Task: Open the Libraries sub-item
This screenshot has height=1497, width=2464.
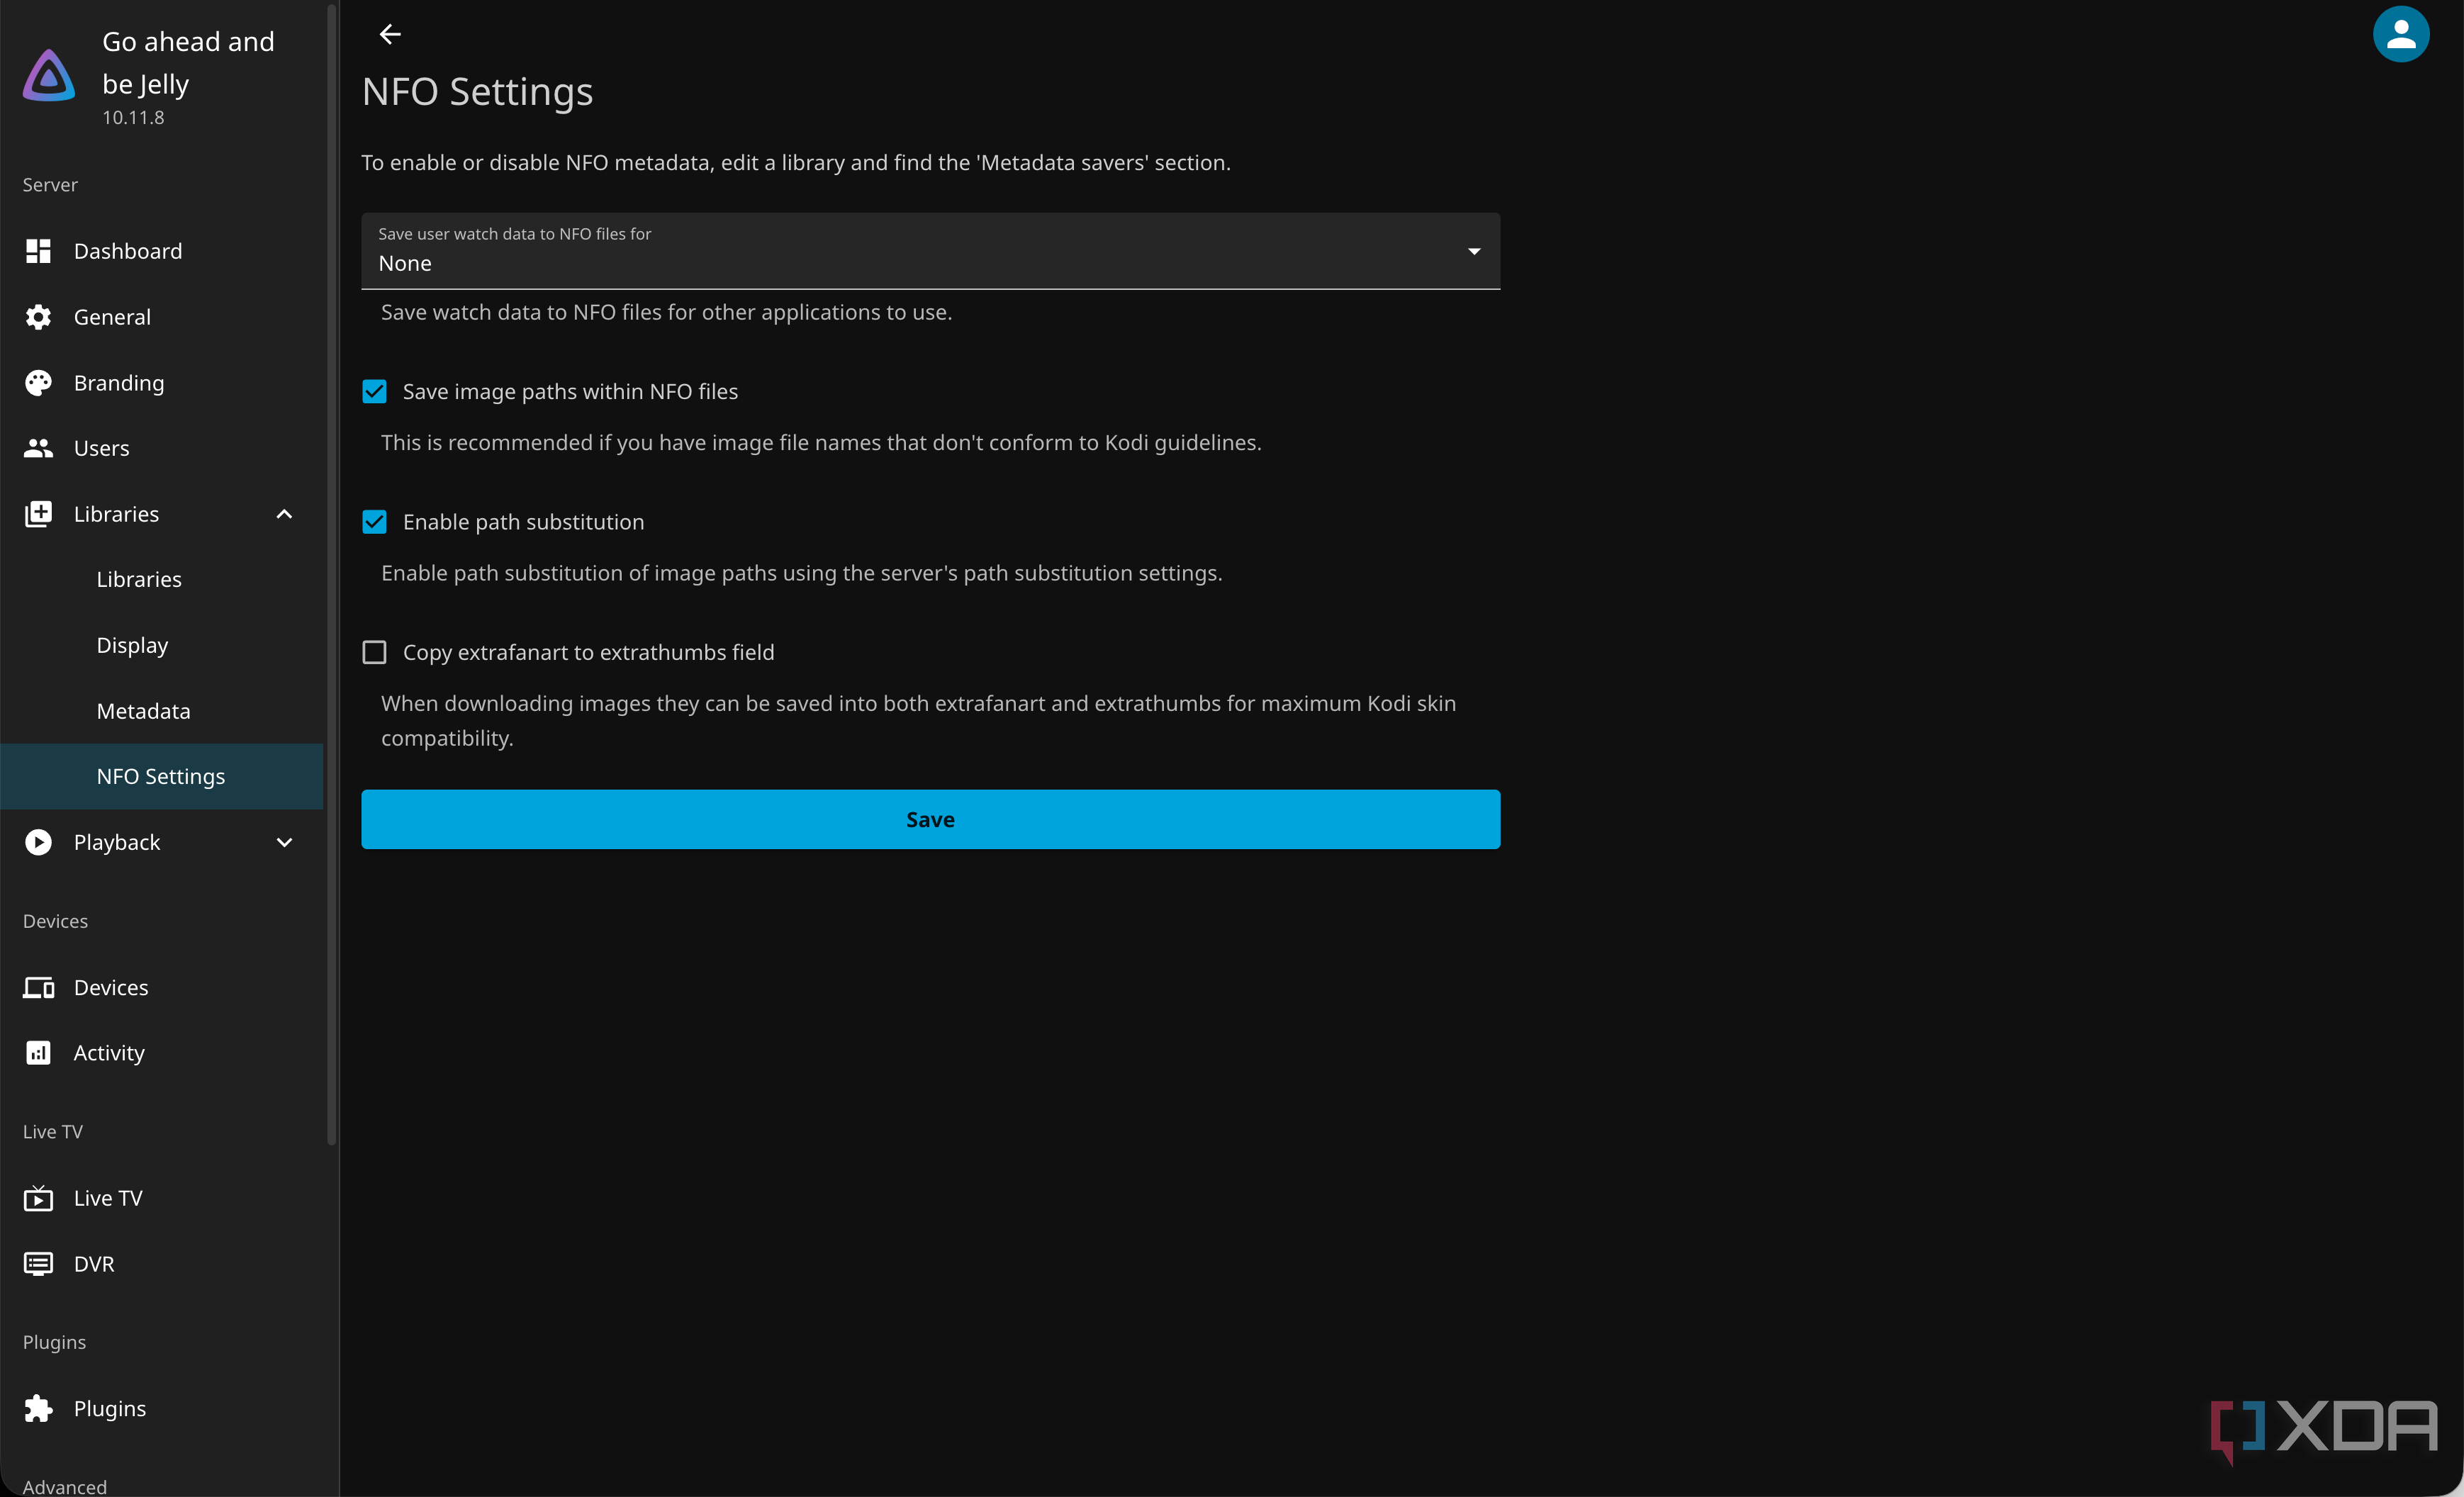Action: 139,580
